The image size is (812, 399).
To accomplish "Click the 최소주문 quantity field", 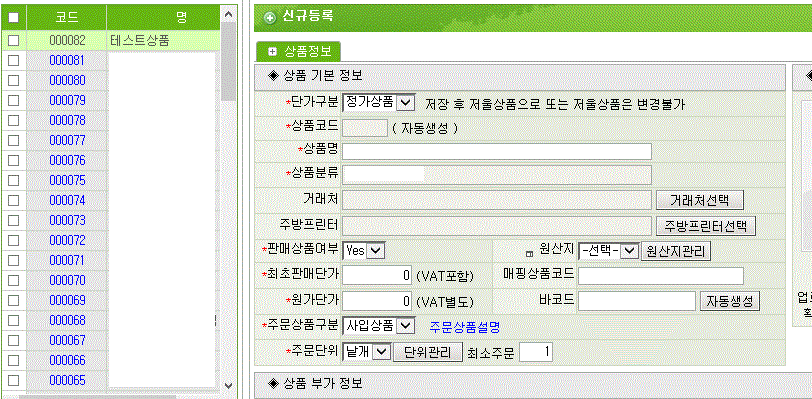I will click(536, 352).
